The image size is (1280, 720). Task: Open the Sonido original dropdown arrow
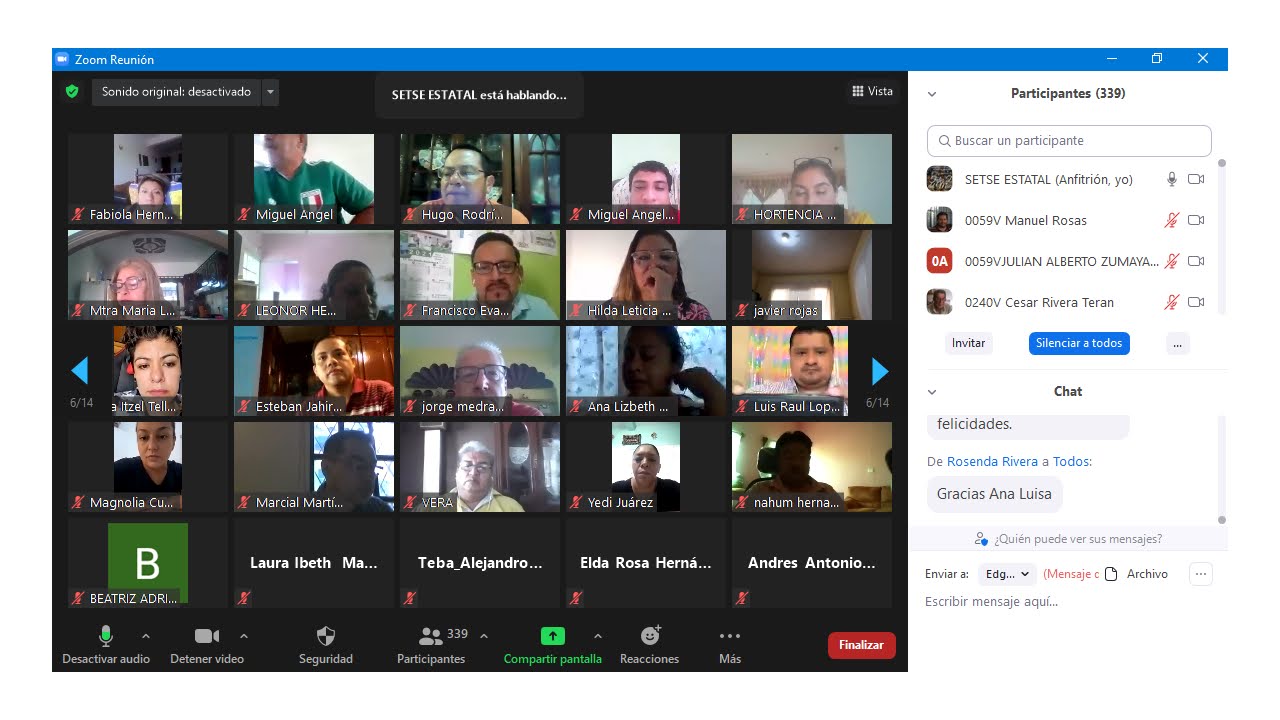pyautogui.click(x=270, y=92)
